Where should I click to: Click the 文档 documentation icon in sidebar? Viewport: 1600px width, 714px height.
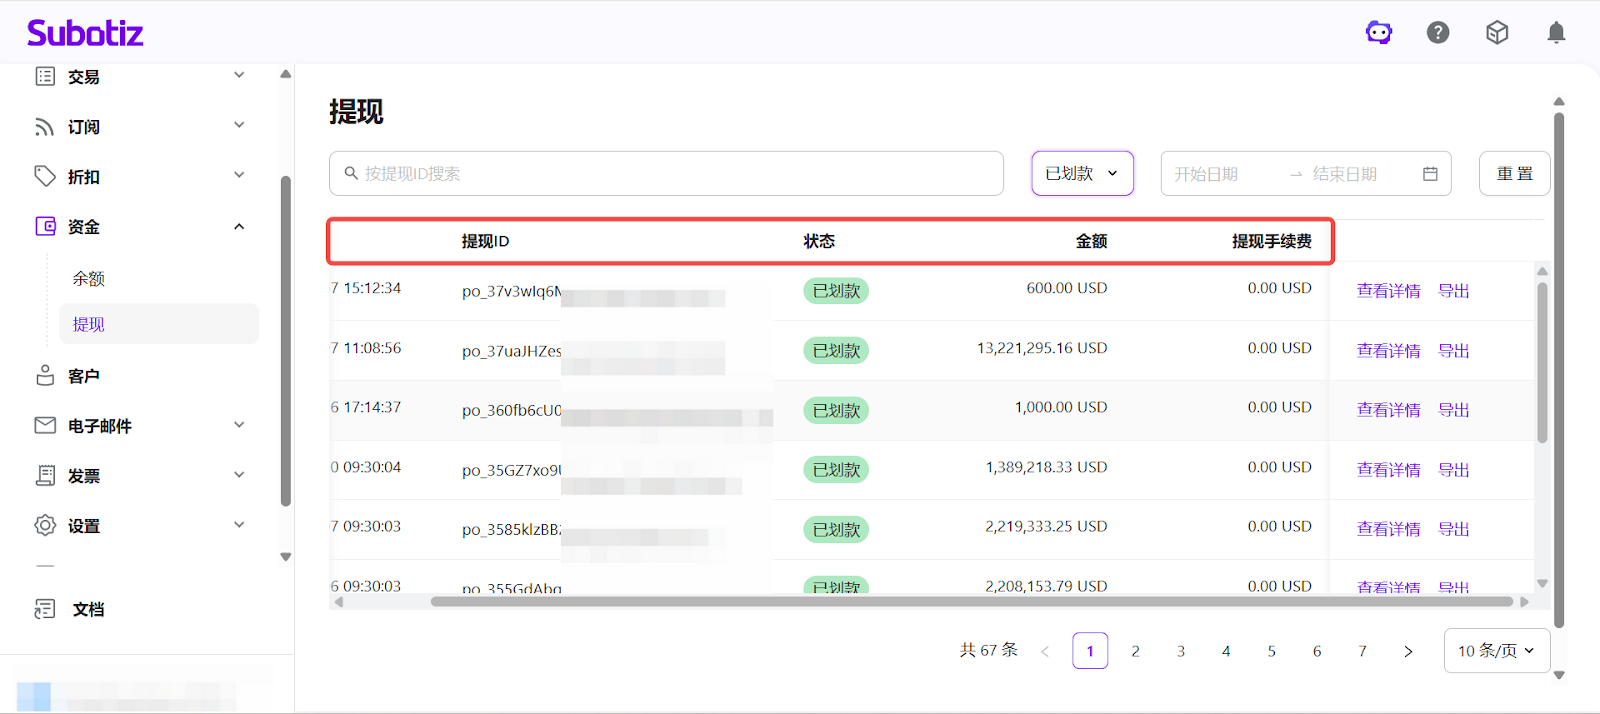tap(45, 609)
